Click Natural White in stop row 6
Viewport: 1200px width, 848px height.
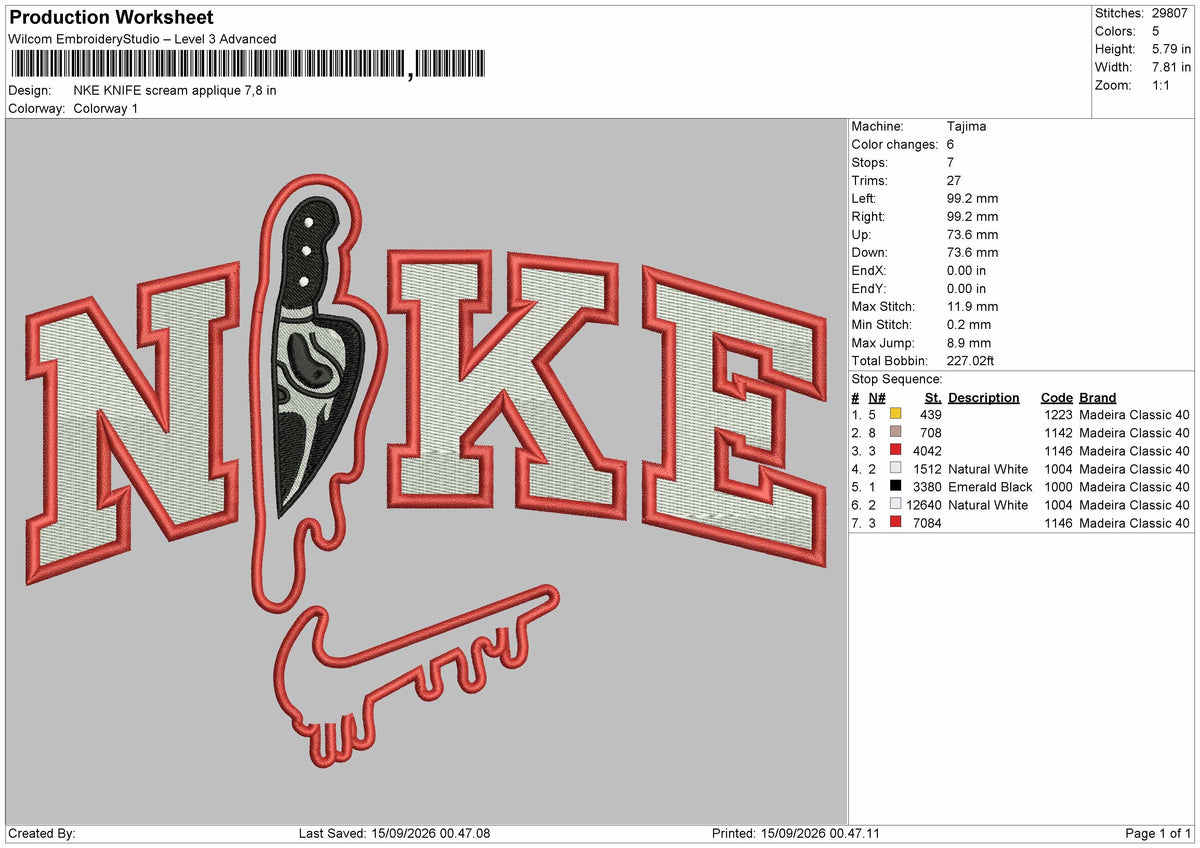(988, 504)
